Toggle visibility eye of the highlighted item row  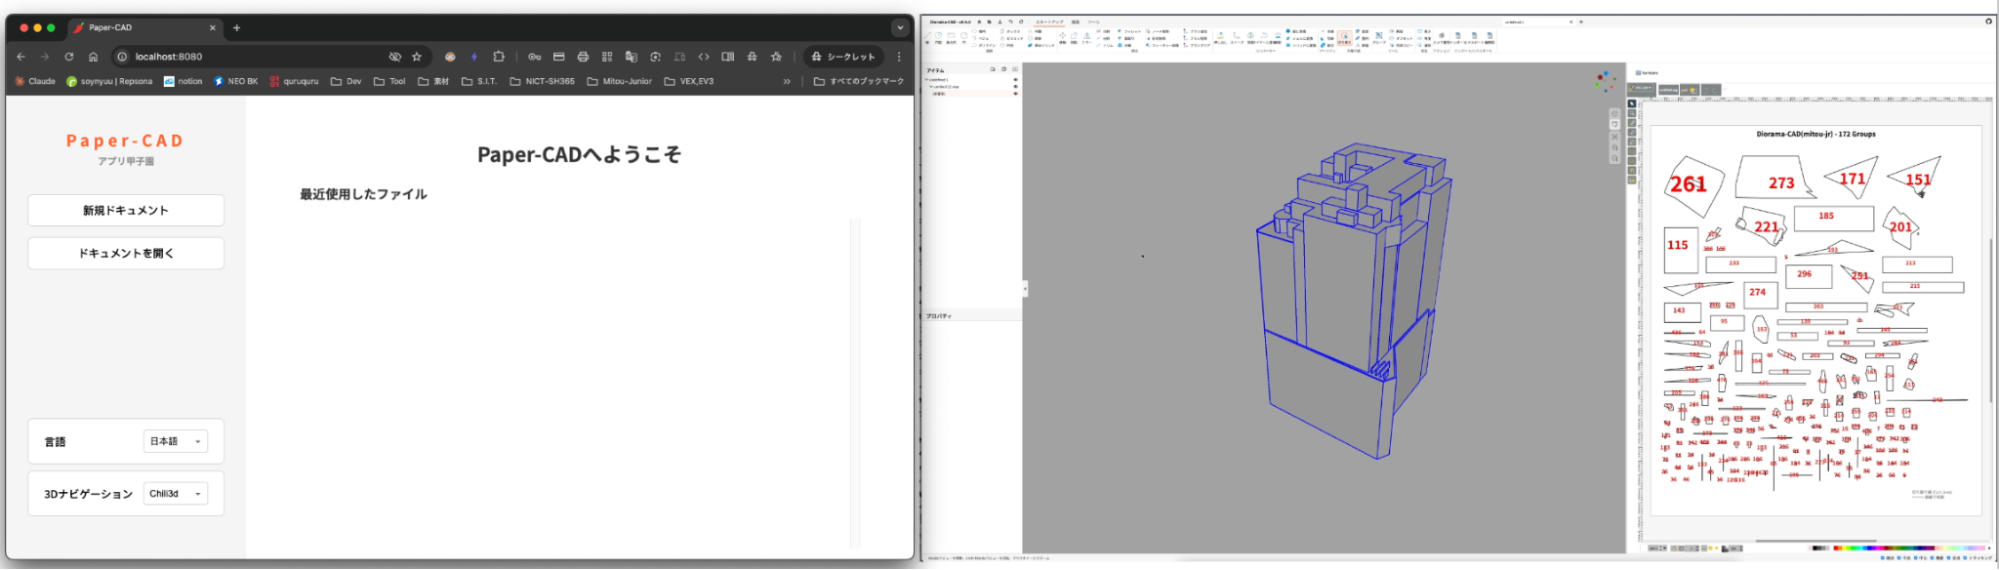pyautogui.click(x=1016, y=94)
